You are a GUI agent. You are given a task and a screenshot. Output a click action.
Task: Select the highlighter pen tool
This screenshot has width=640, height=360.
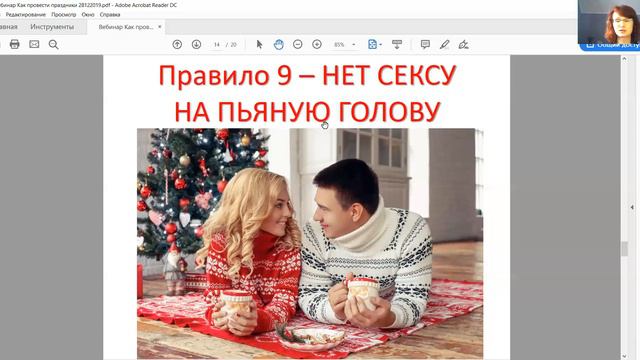pyautogui.click(x=444, y=44)
